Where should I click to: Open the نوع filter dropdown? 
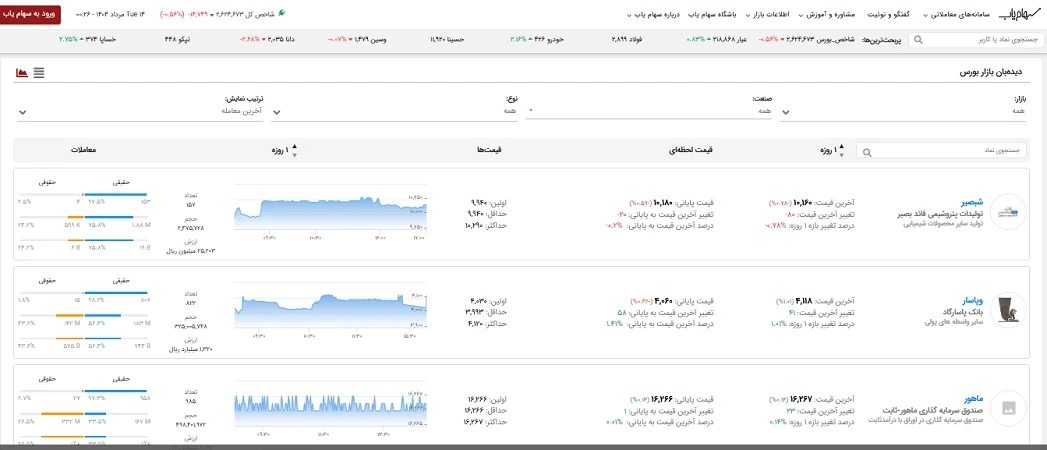click(x=395, y=111)
